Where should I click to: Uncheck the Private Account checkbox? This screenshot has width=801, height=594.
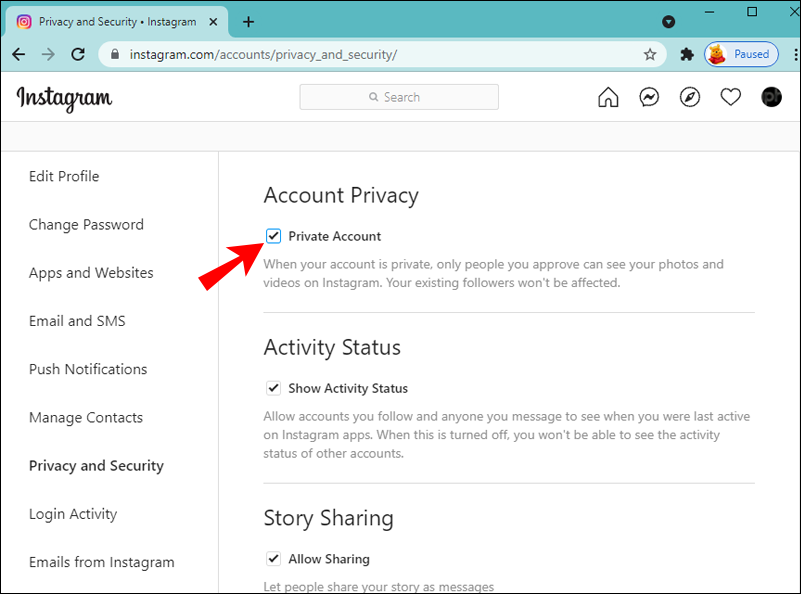[x=273, y=236]
